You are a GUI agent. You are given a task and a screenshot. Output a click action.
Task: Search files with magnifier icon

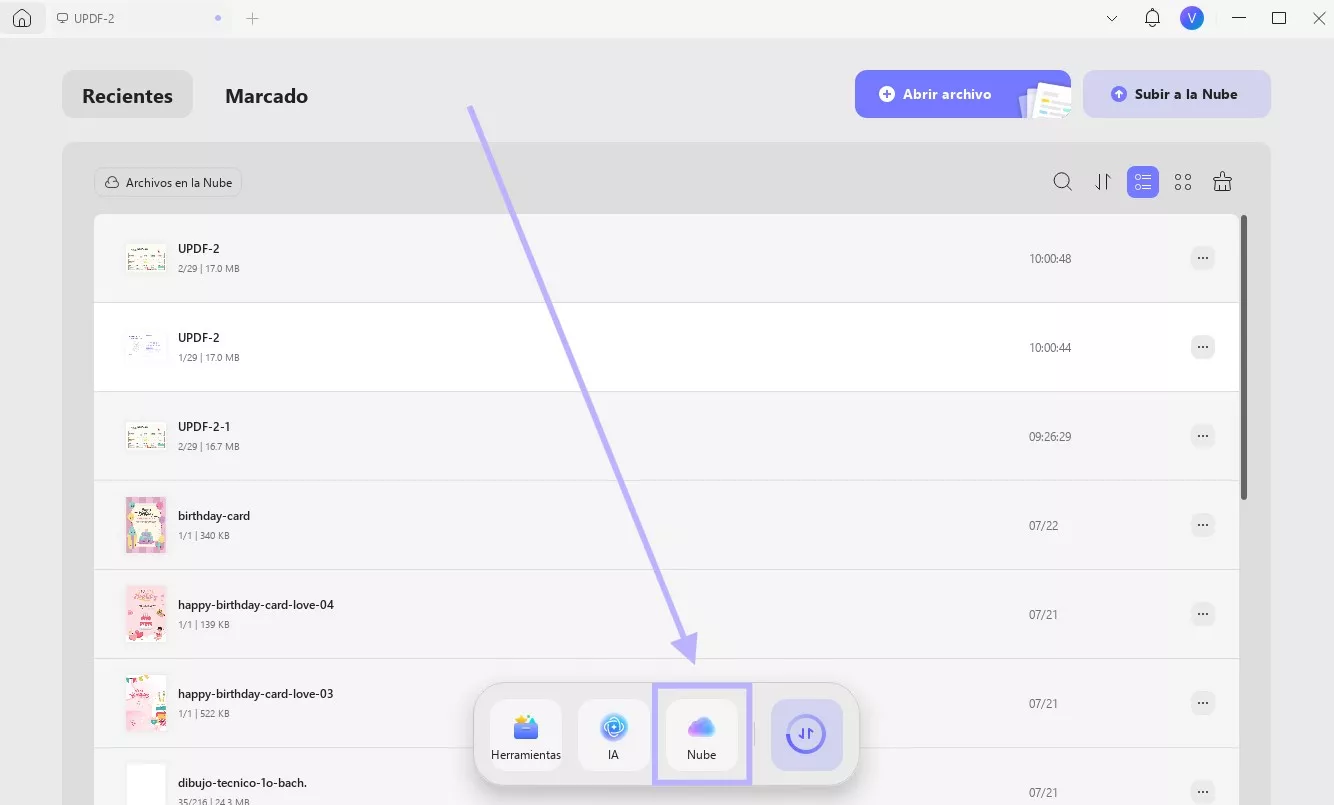[1063, 181]
